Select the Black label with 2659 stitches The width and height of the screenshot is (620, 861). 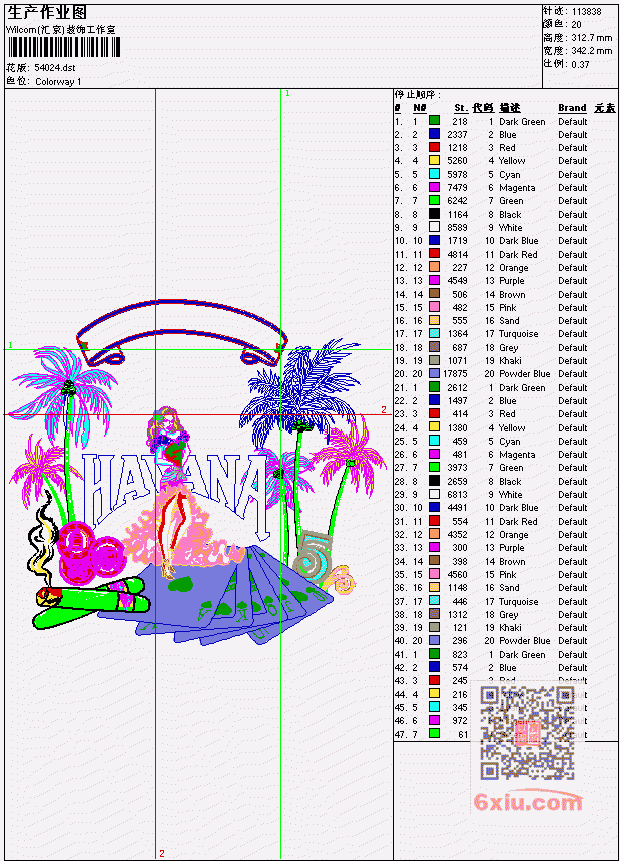tap(510, 482)
